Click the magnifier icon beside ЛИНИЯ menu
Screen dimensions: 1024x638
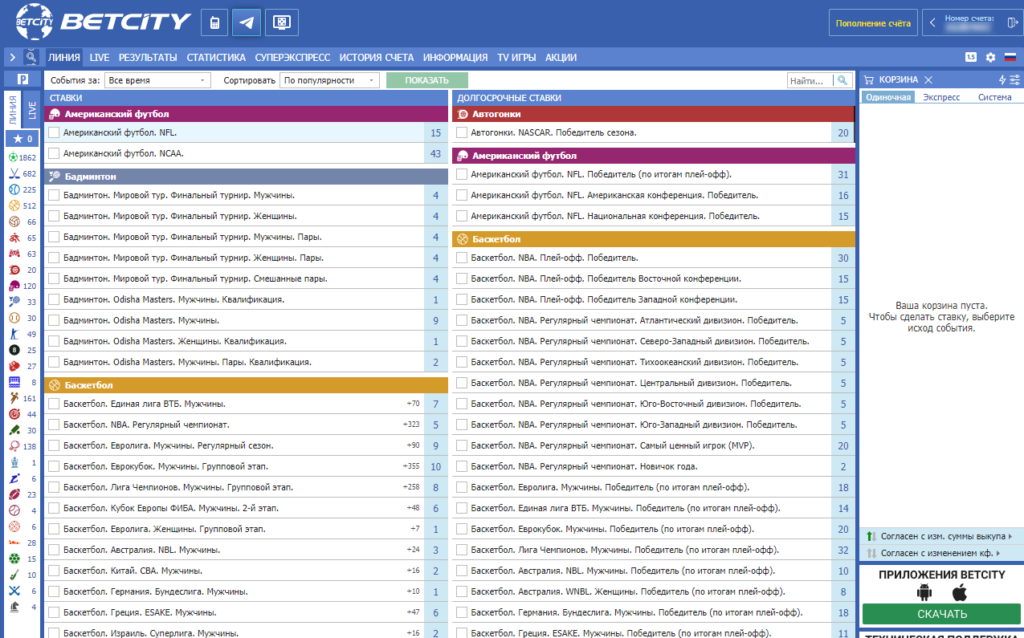pos(31,57)
